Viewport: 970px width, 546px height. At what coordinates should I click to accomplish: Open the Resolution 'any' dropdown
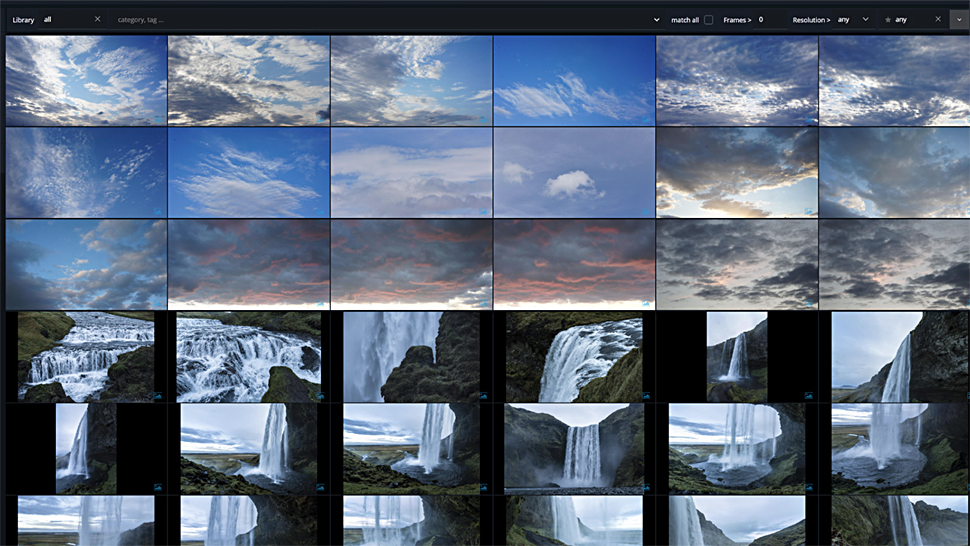(x=854, y=20)
